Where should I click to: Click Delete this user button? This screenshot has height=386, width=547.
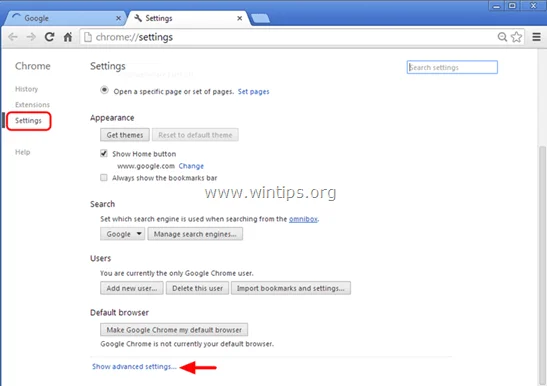click(x=197, y=288)
